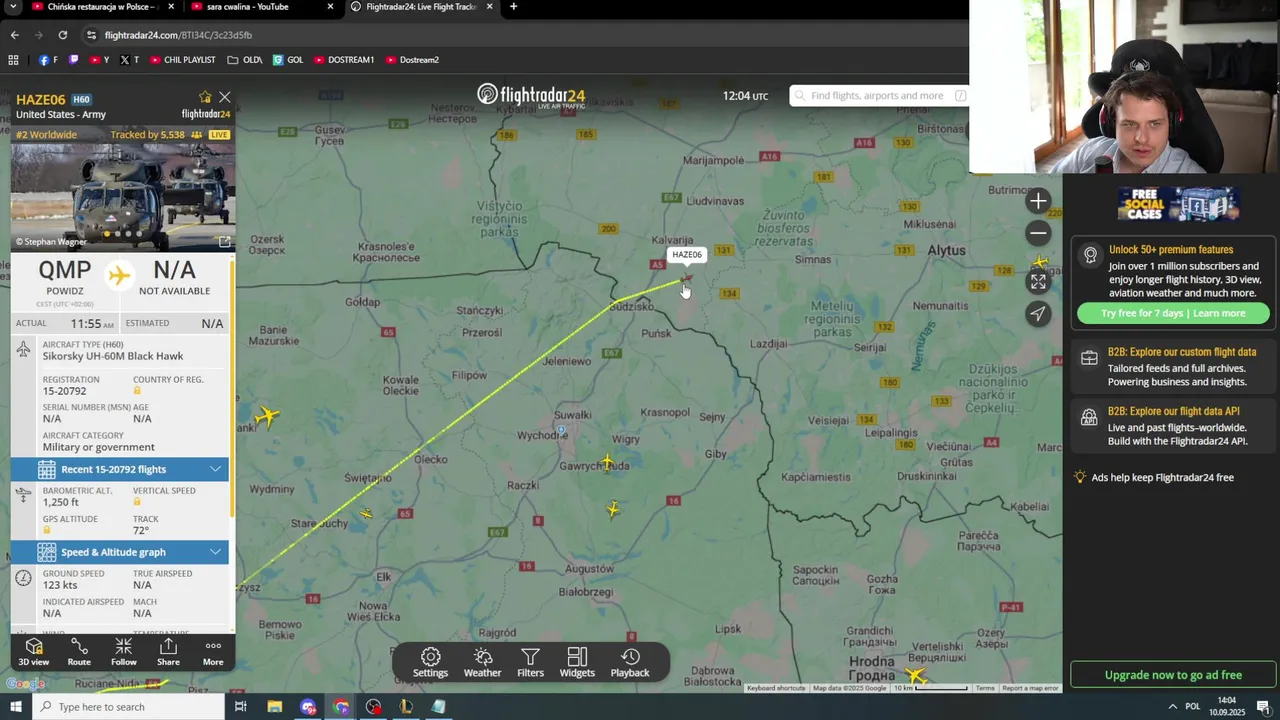Open the CHIL PLAYLIST bookmark
Image resolution: width=1280 pixels, height=720 pixels.
click(183, 60)
